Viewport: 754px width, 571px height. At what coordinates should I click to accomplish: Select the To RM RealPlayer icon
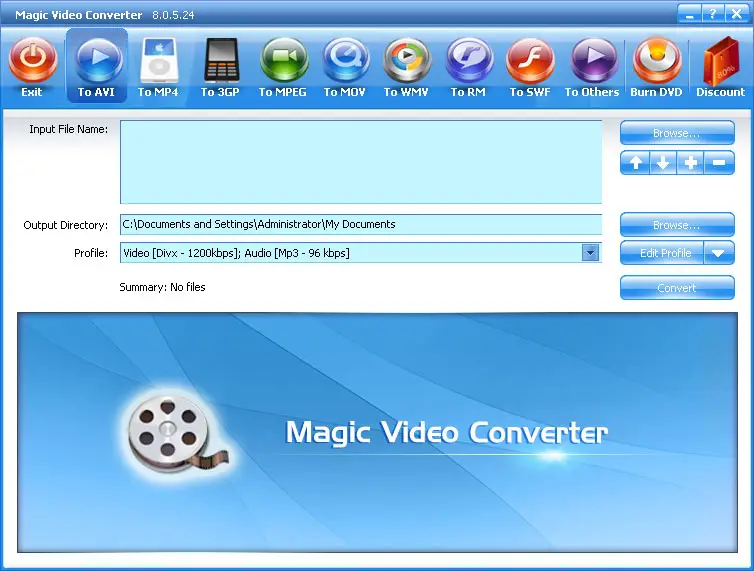[x=468, y=60]
